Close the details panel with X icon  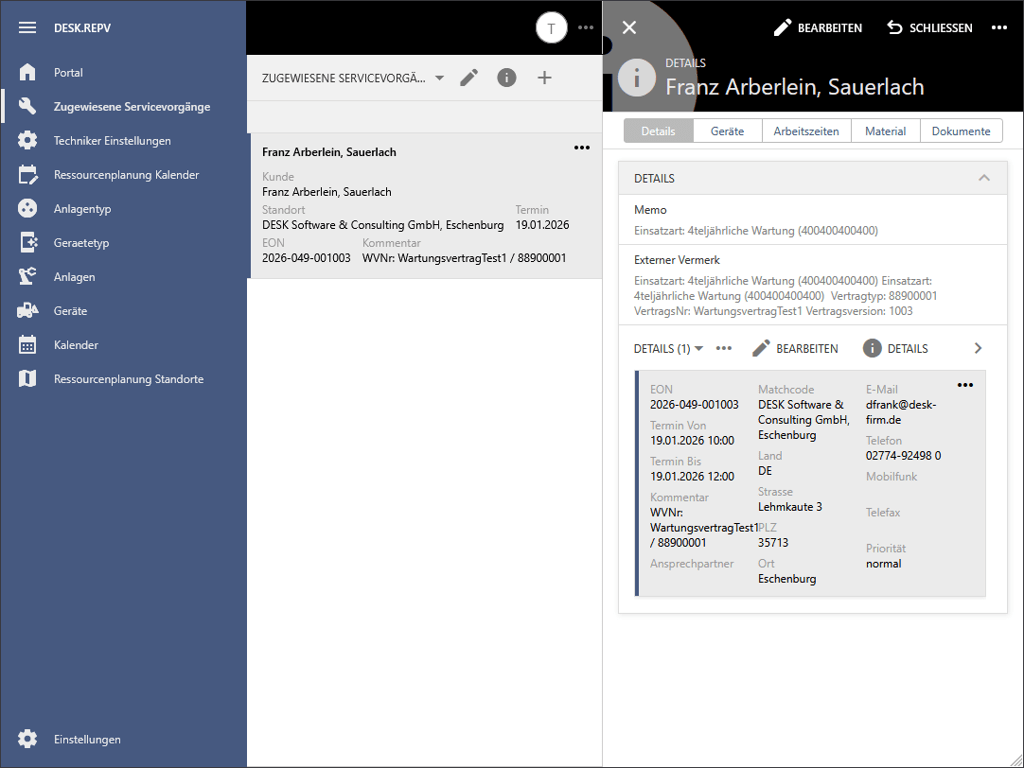point(629,28)
